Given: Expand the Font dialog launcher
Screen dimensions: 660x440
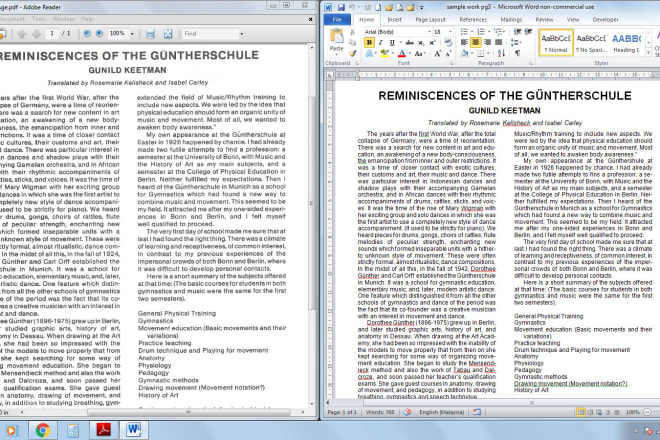Looking at the screenshot, I should click(x=452, y=63).
